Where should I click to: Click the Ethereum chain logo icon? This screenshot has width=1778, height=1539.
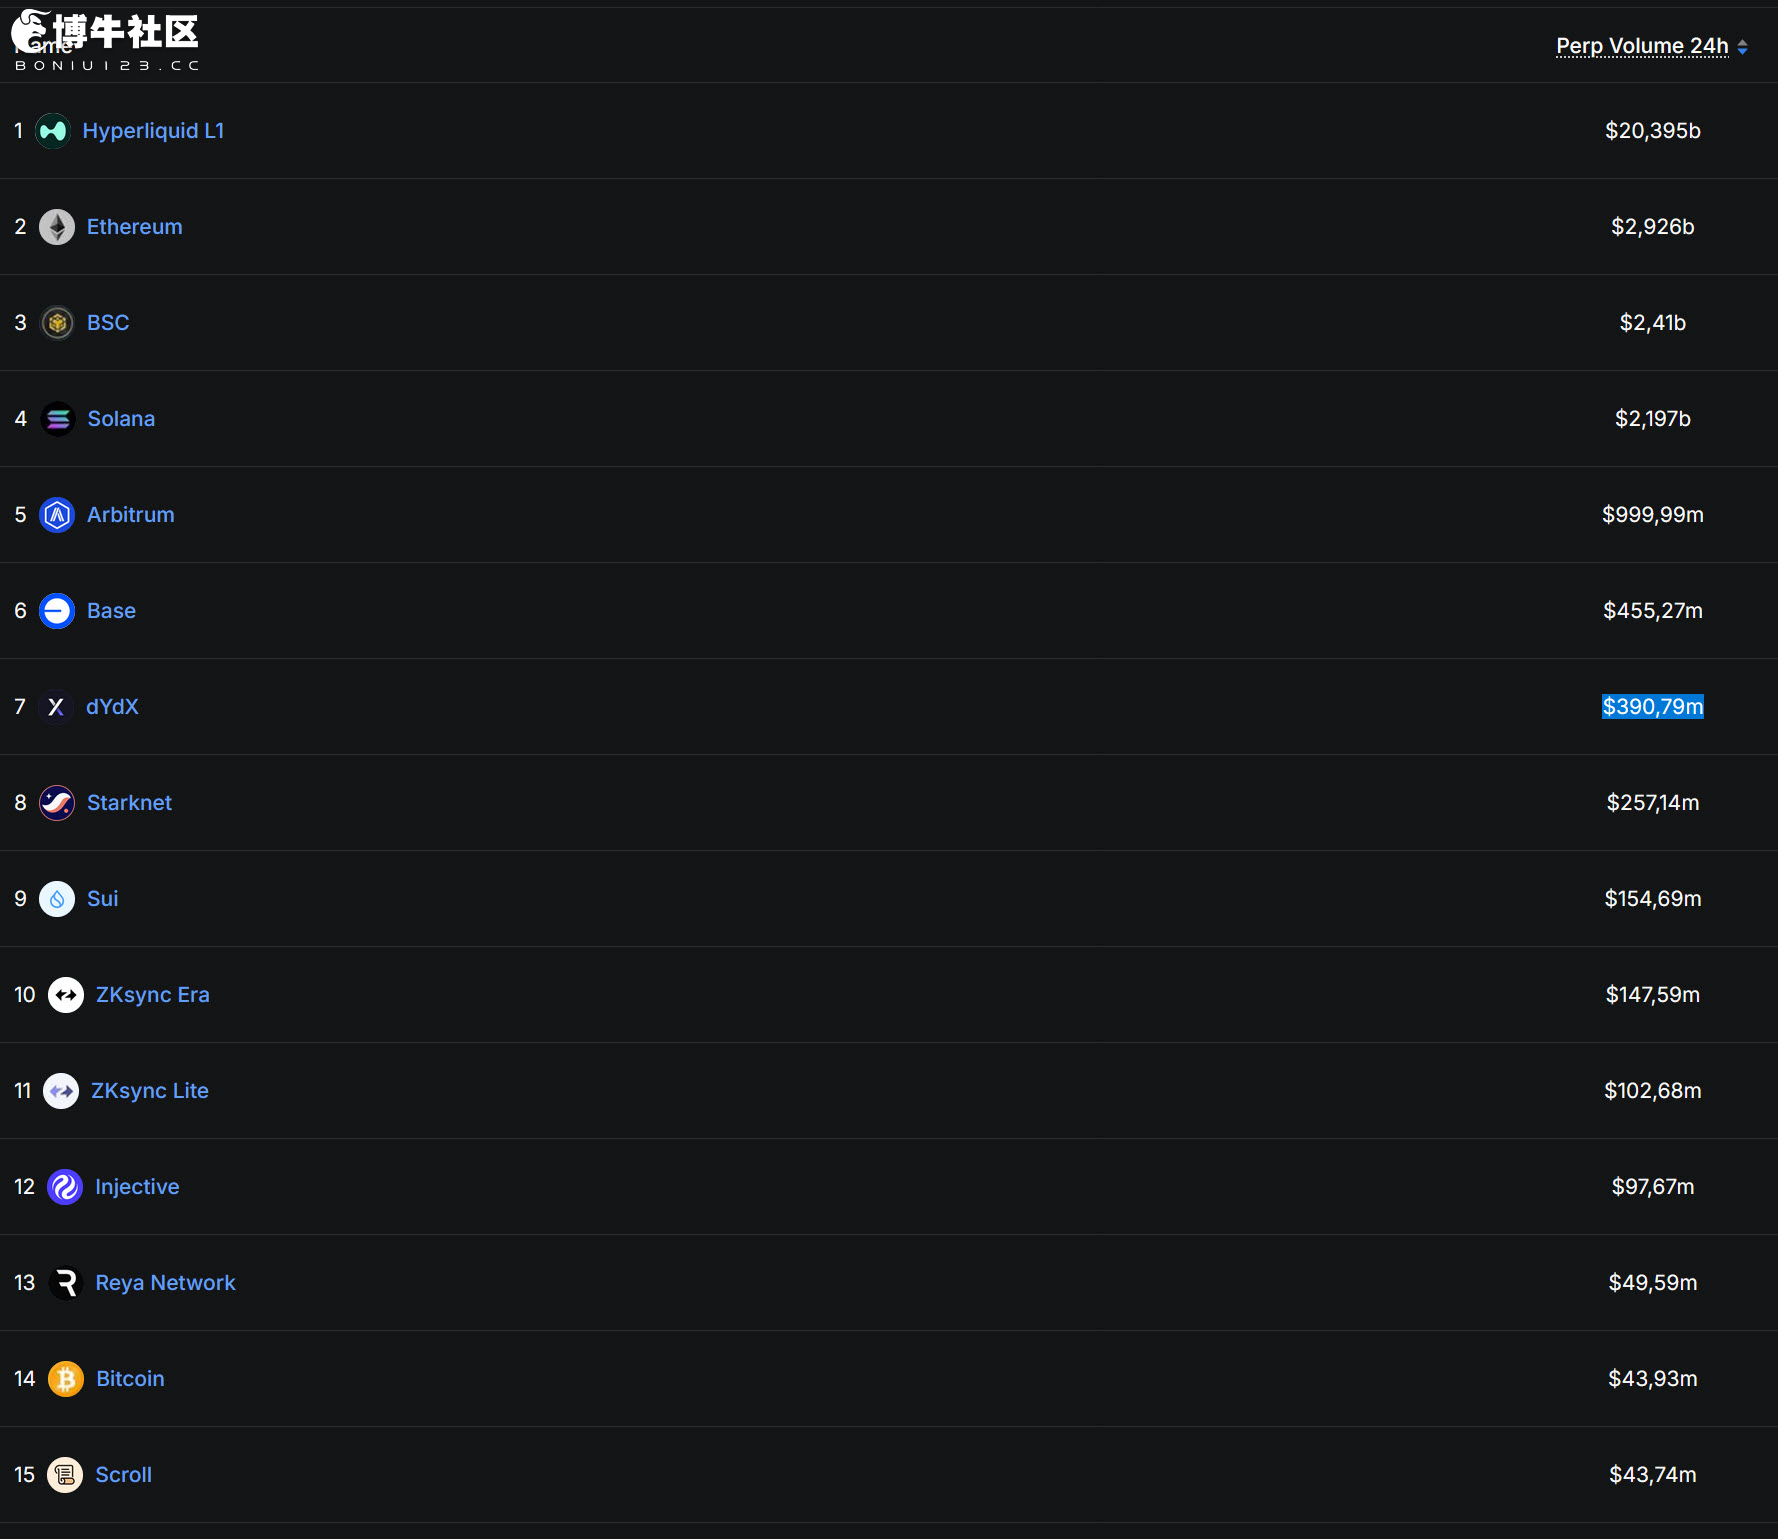click(57, 227)
